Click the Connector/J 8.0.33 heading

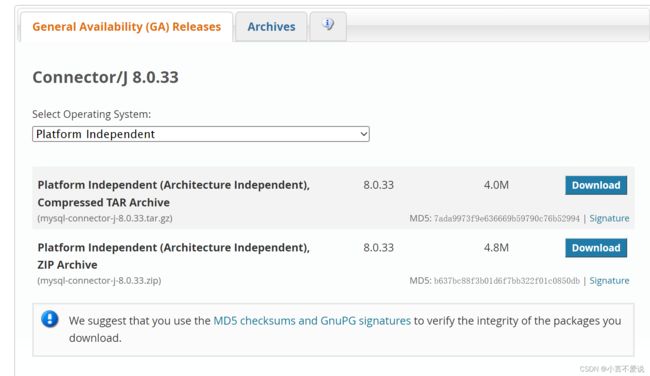tap(105, 77)
